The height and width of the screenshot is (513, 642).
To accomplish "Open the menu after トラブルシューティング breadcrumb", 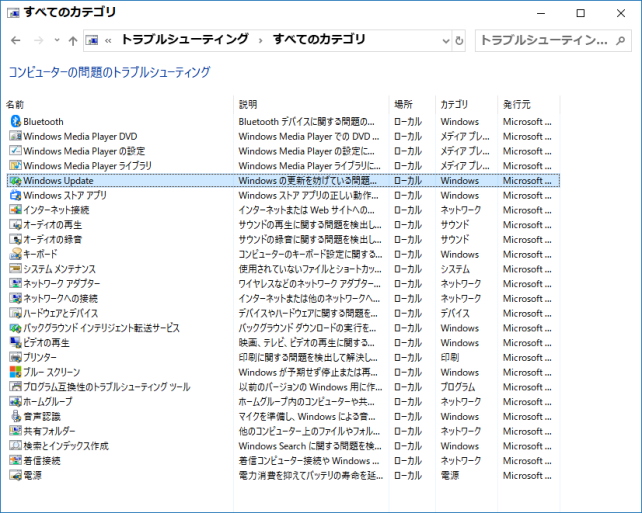I will point(260,40).
